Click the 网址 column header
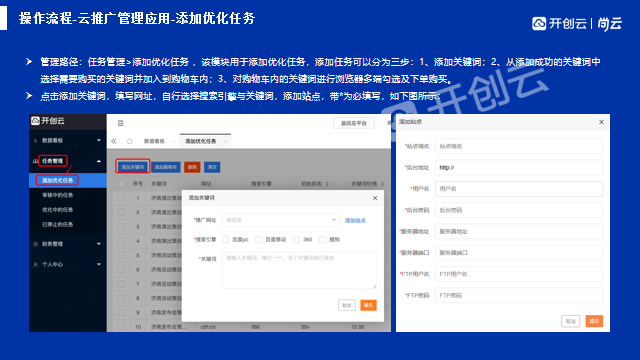The width and height of the screenshot is (640, 360). click(x=206, y=184)
